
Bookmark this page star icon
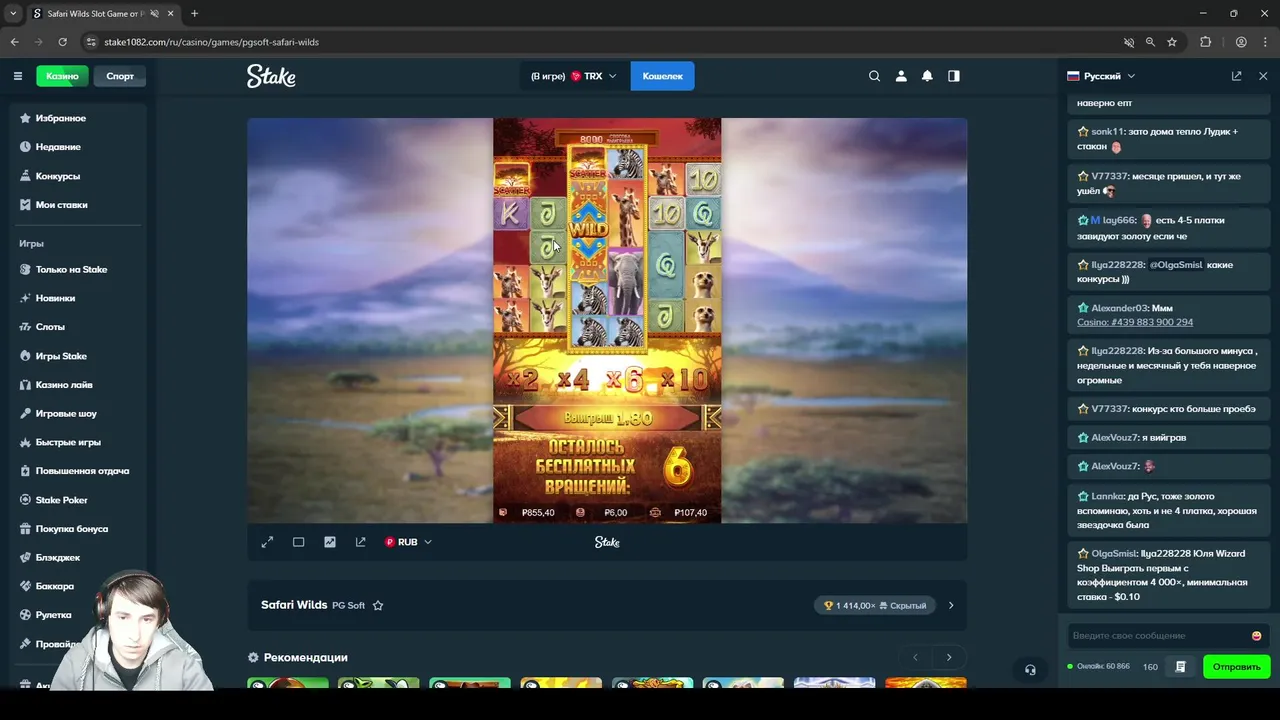point(1172,42)
